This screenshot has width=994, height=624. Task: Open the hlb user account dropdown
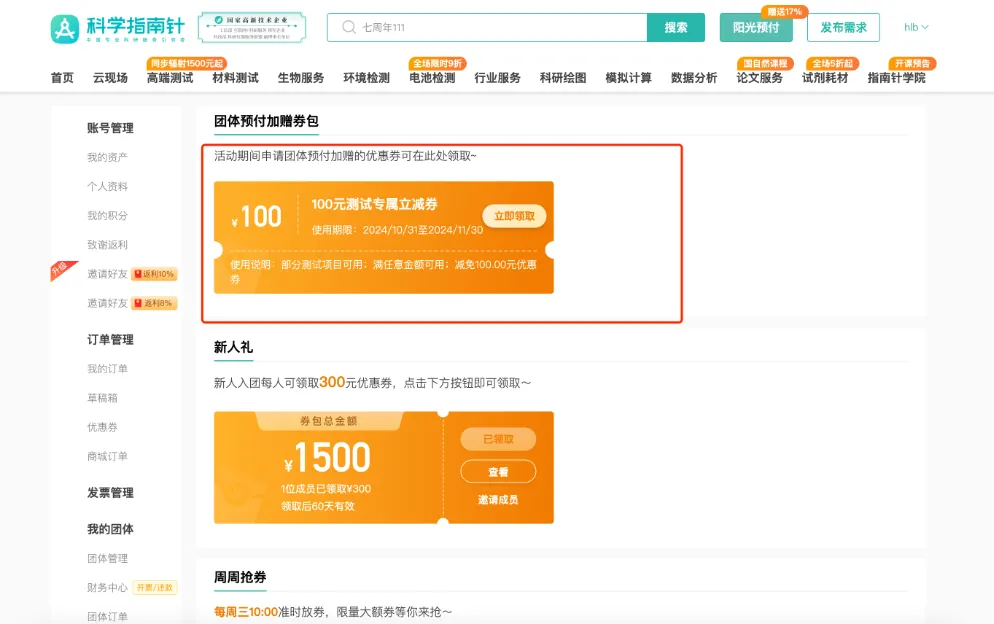pyautogui.click(x=916, y=28)
